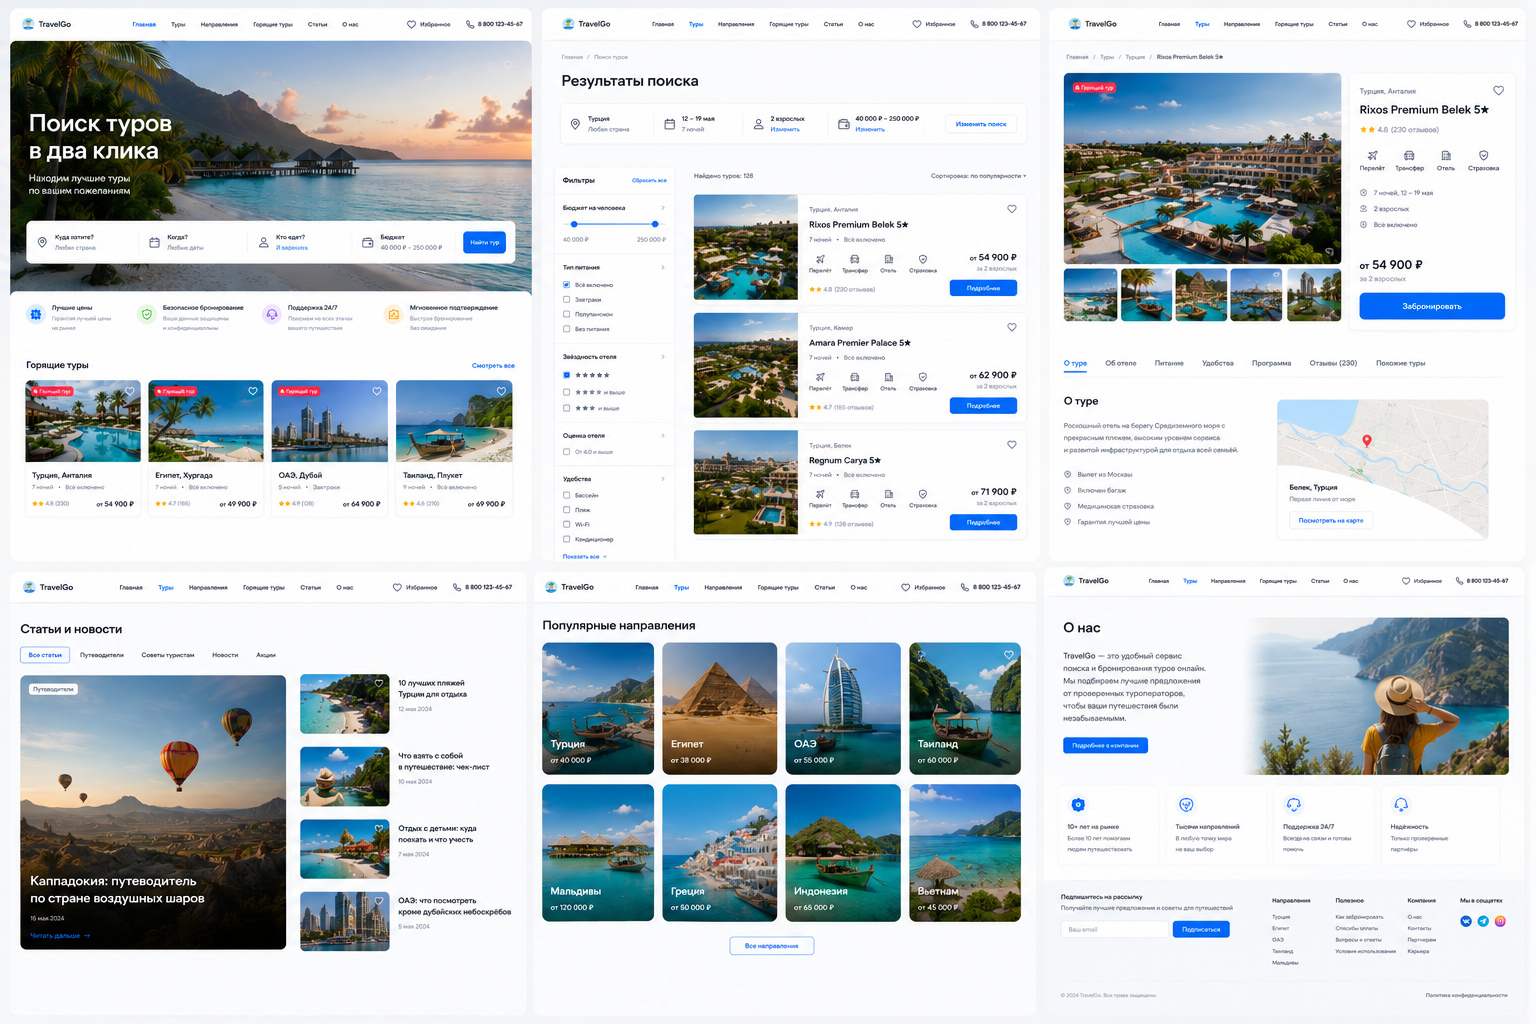Check the Бассейн amenity filter

[566, 495]
